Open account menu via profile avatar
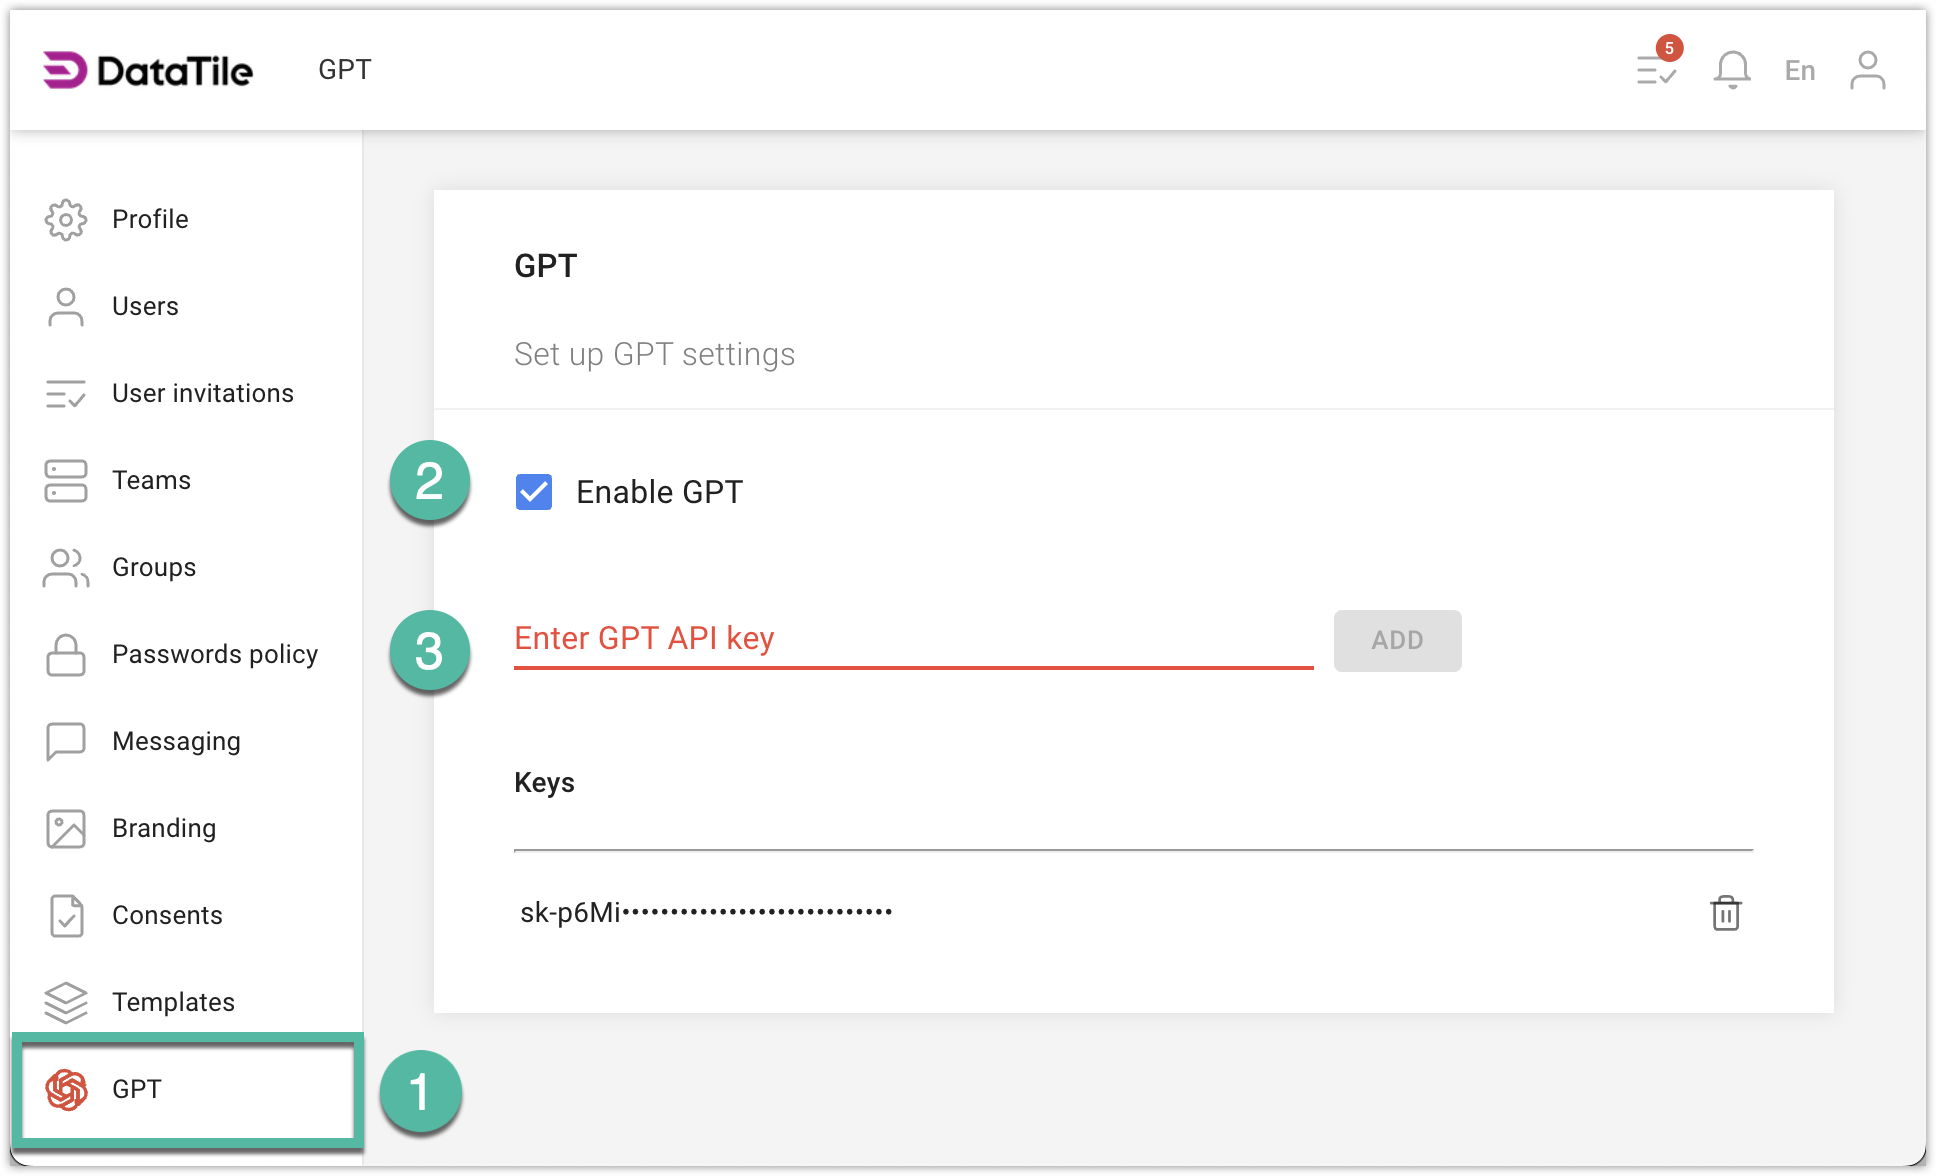The height and width of the screenshot is (1176, 1936). pos(1868,69)
